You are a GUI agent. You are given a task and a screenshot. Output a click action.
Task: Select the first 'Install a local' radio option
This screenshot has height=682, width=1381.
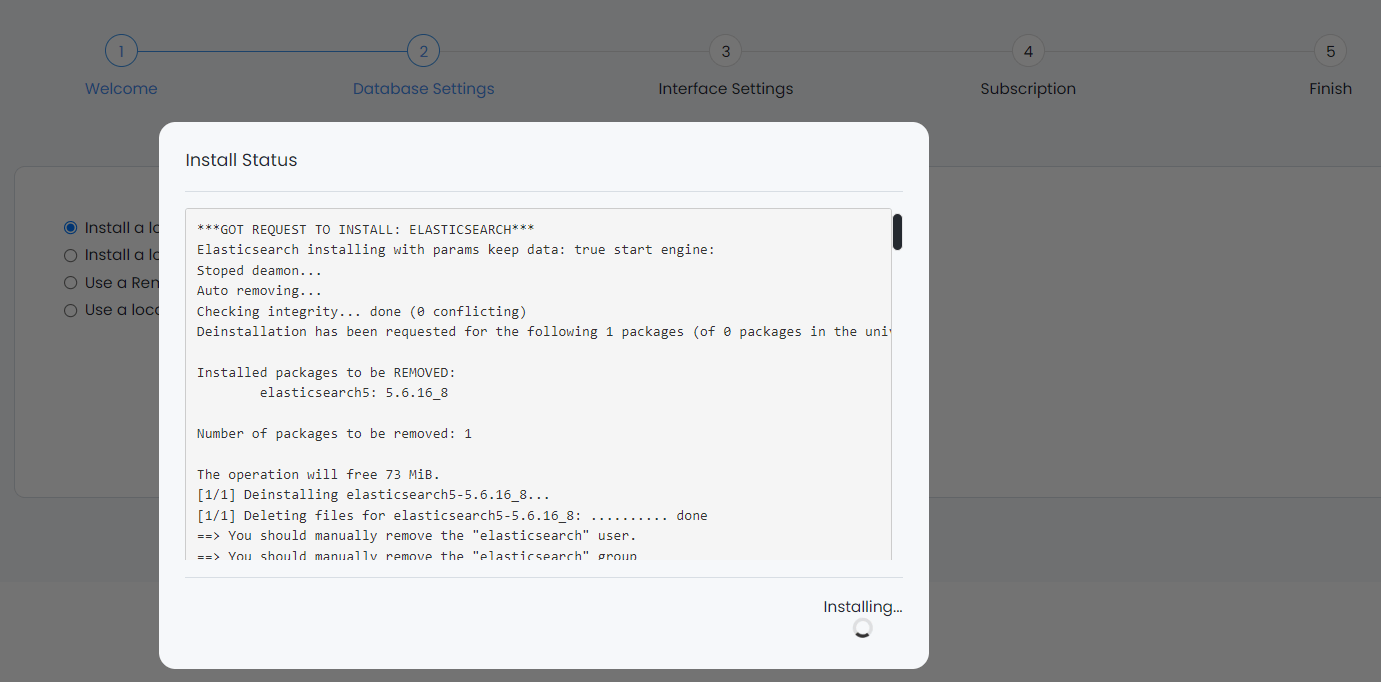point(70,227)
